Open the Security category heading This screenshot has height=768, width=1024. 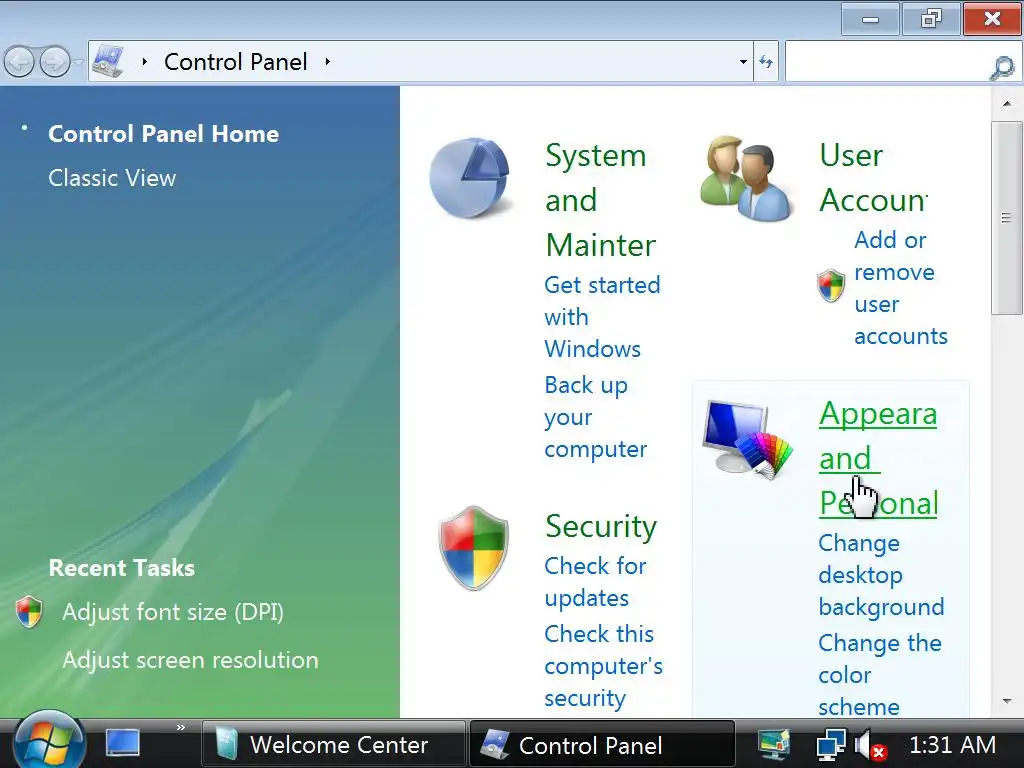[x=601, y=526]
